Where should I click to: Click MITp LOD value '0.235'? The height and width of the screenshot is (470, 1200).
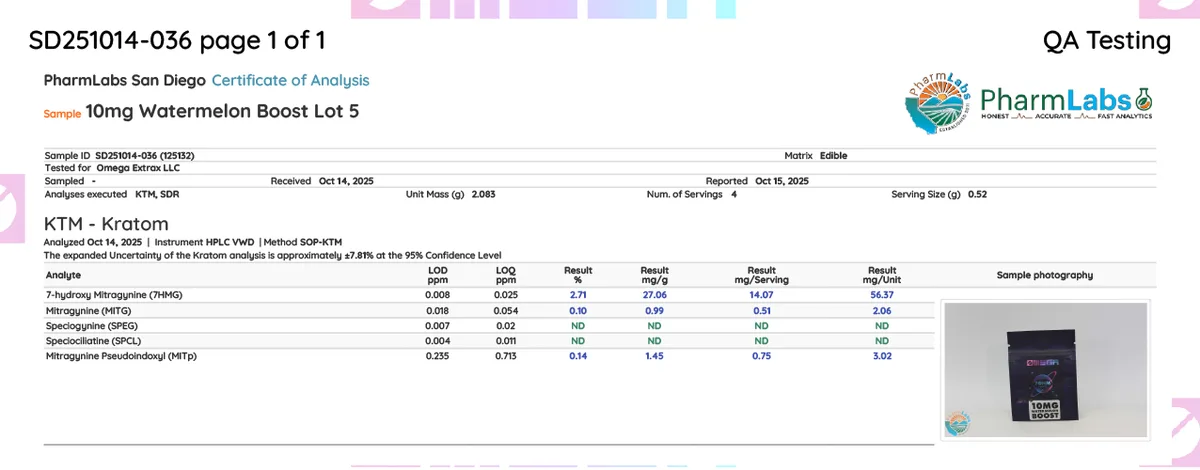(437, 356)
